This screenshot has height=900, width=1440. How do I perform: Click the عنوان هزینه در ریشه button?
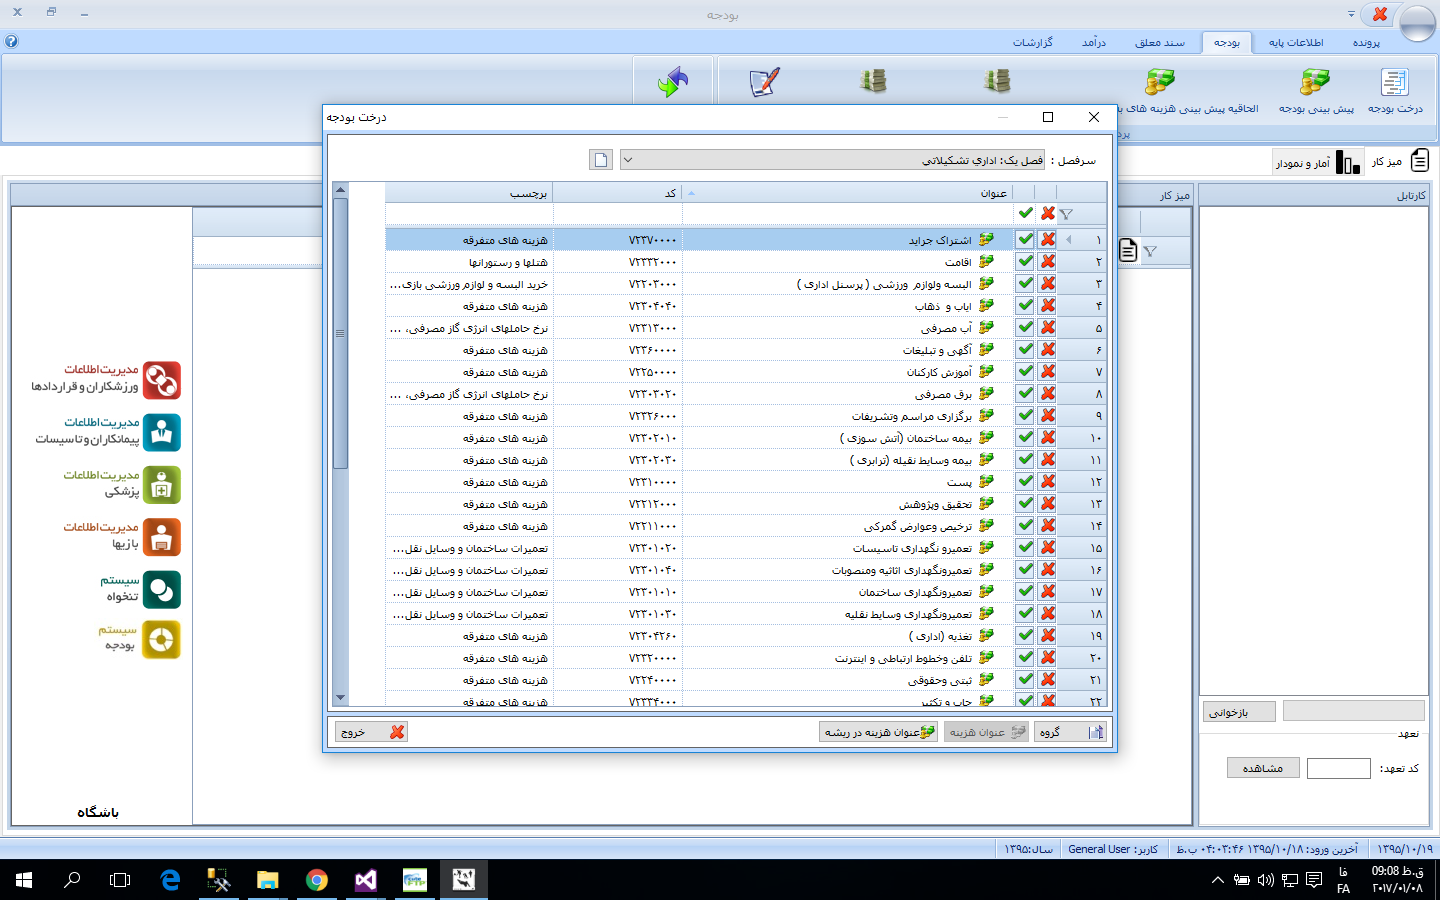(879, 732)
